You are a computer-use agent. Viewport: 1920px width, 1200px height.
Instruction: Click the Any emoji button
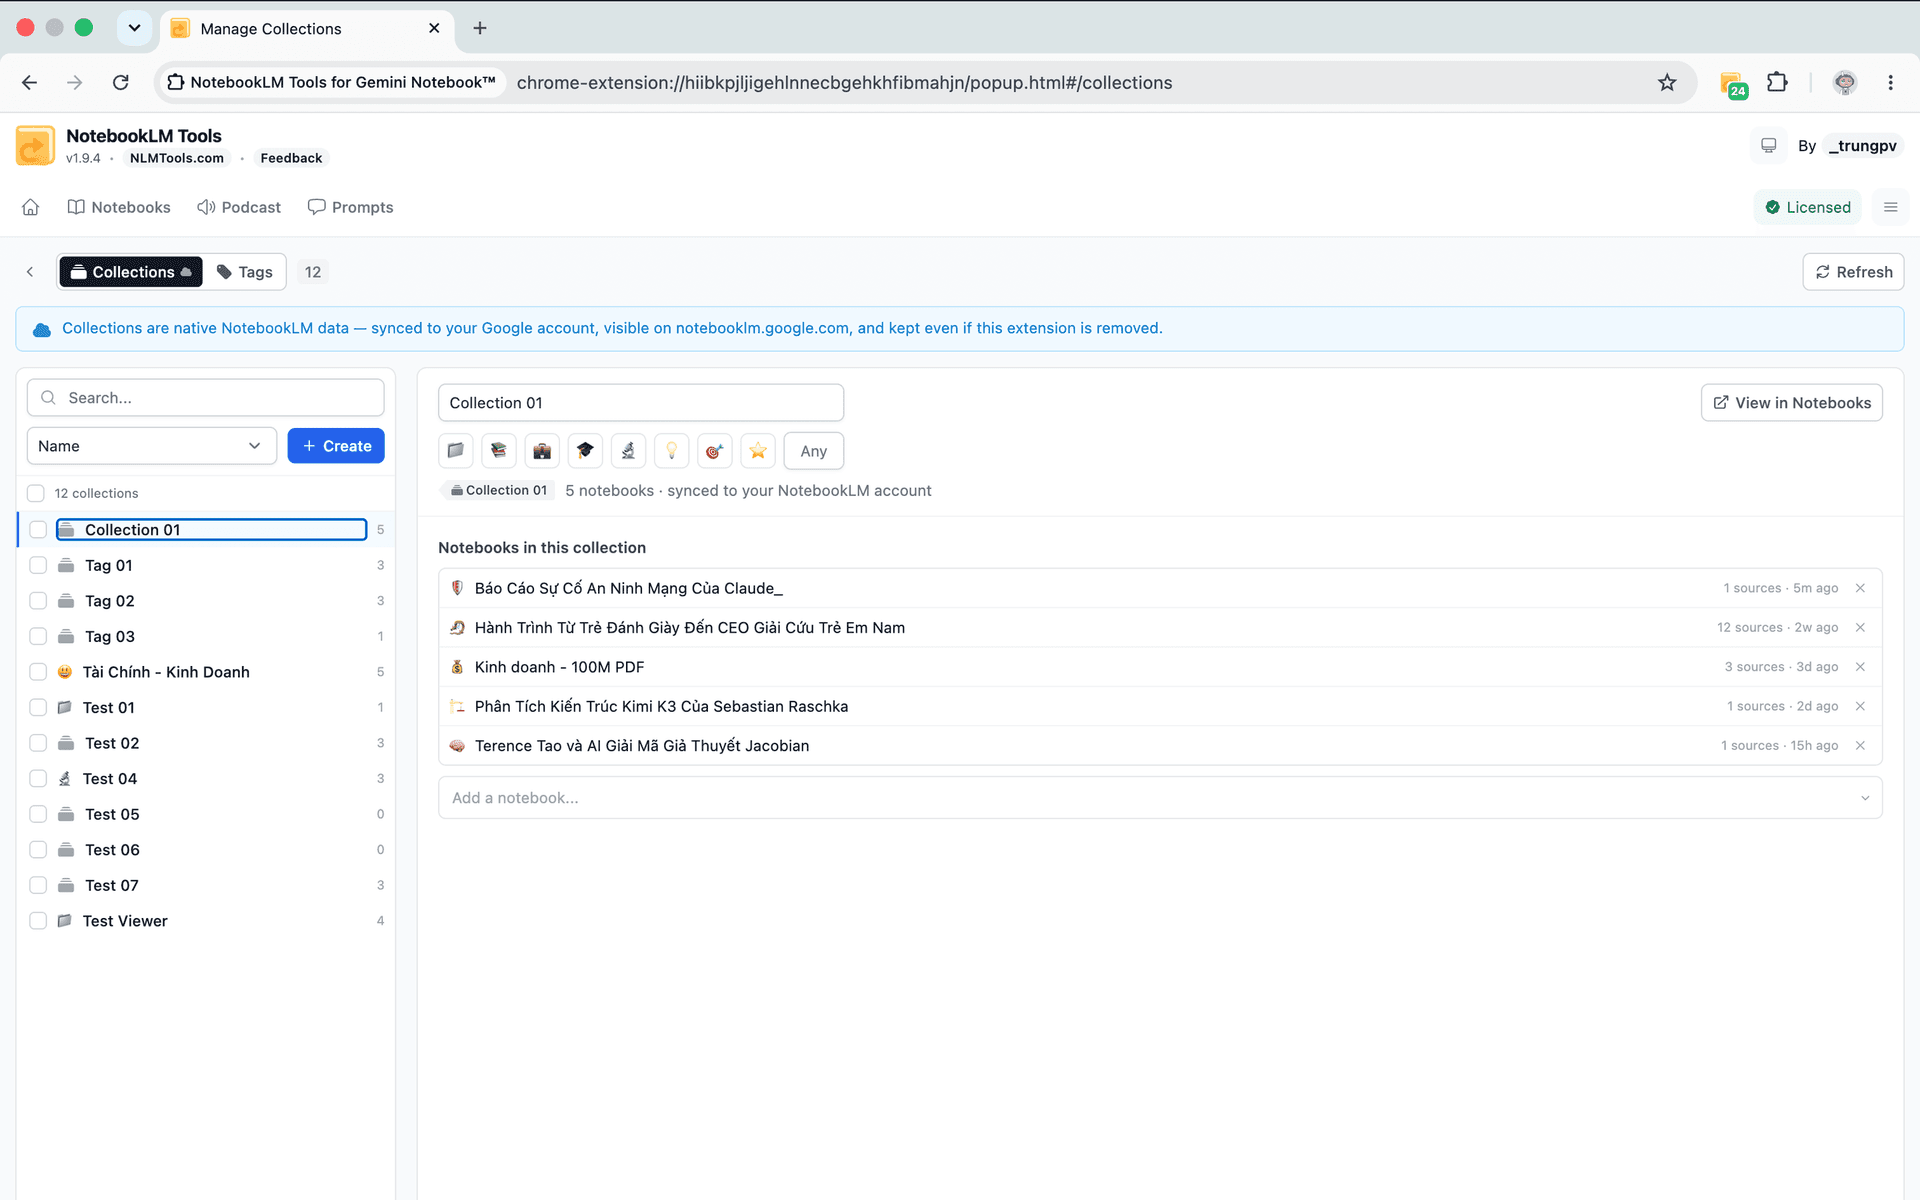(x=813, y=451)
